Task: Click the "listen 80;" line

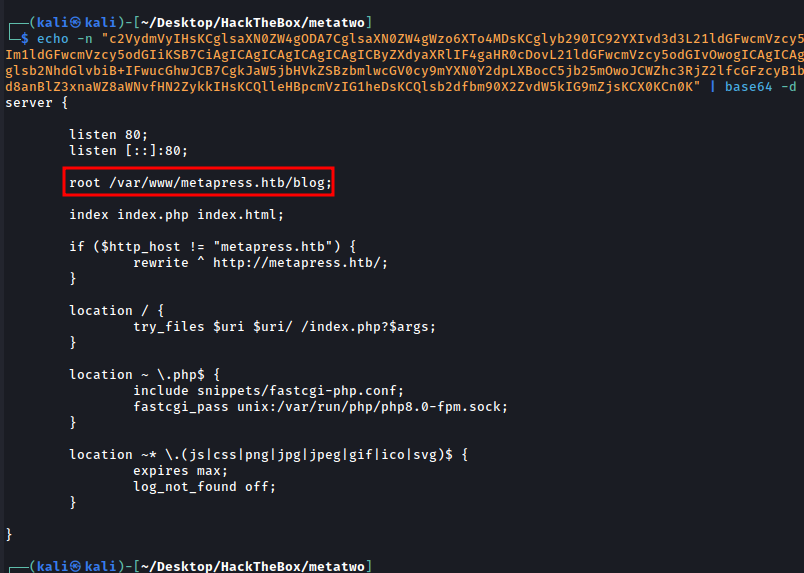Action: click(109, 134)
